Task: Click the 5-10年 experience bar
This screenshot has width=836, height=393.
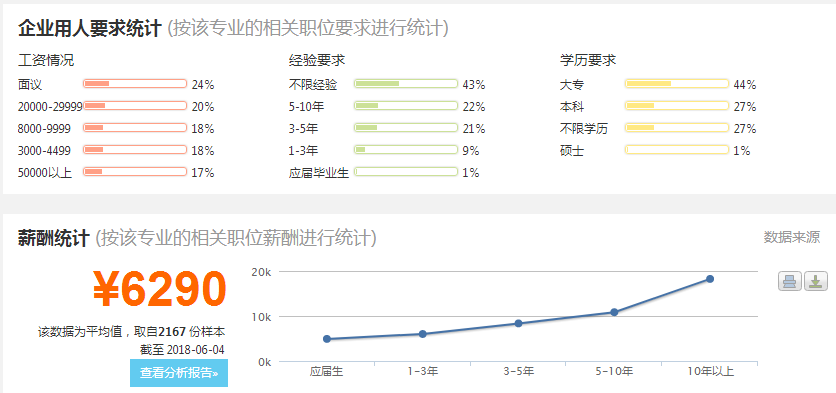Action: click(406, 106)
